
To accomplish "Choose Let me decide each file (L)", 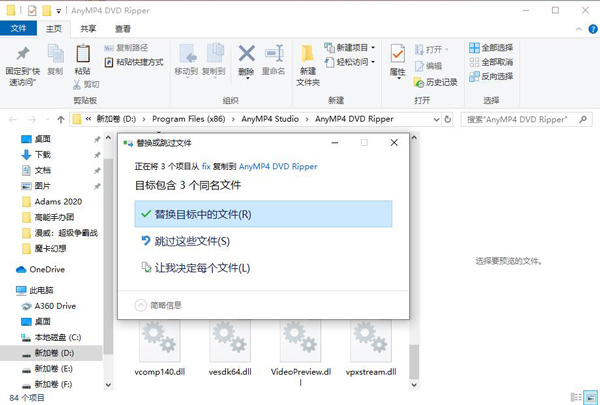I will pos(263,268).
